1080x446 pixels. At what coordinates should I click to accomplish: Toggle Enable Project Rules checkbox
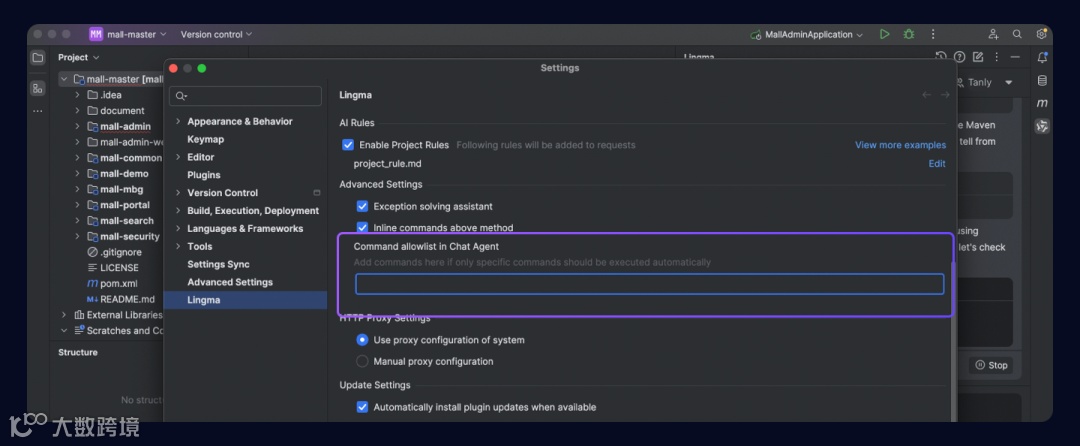tap(348, 145)
